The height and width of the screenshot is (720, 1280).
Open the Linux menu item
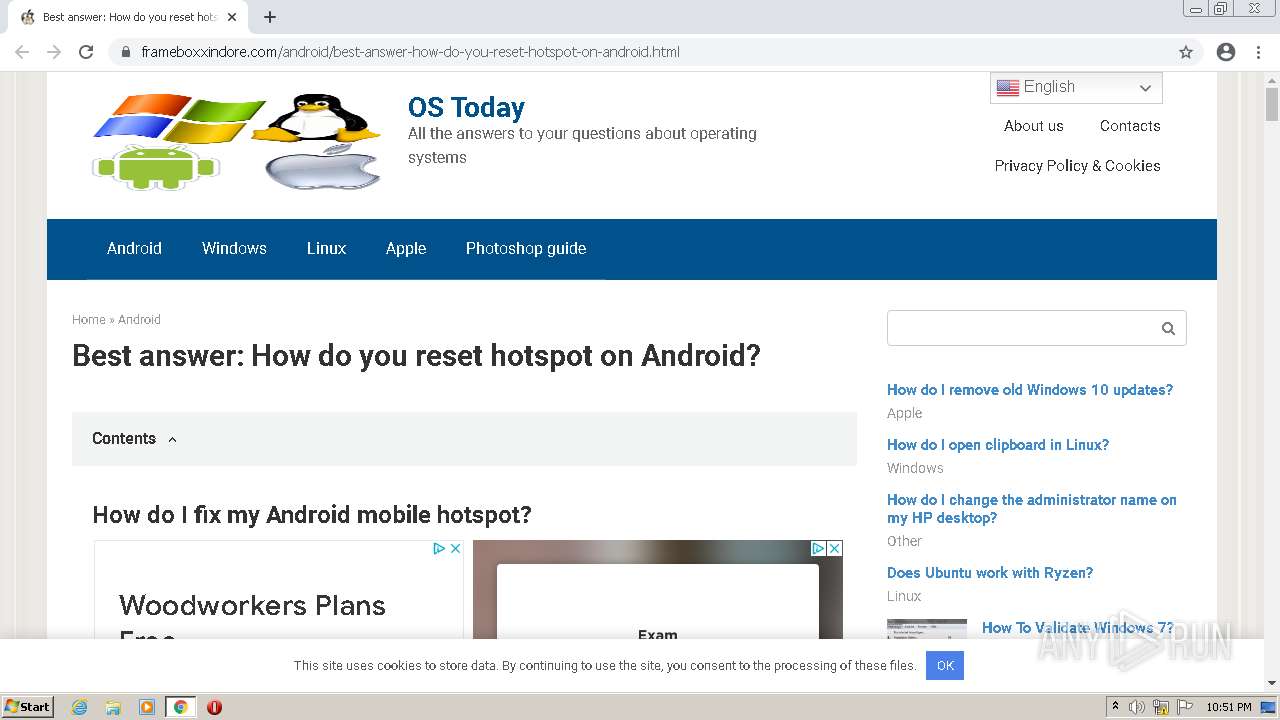tap(326, 248)
